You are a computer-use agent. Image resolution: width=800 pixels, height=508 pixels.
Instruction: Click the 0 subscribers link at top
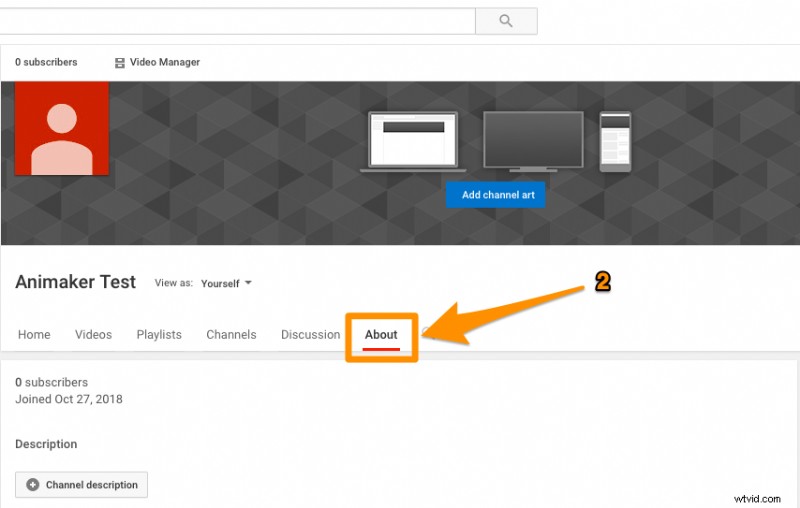(46, 62)
